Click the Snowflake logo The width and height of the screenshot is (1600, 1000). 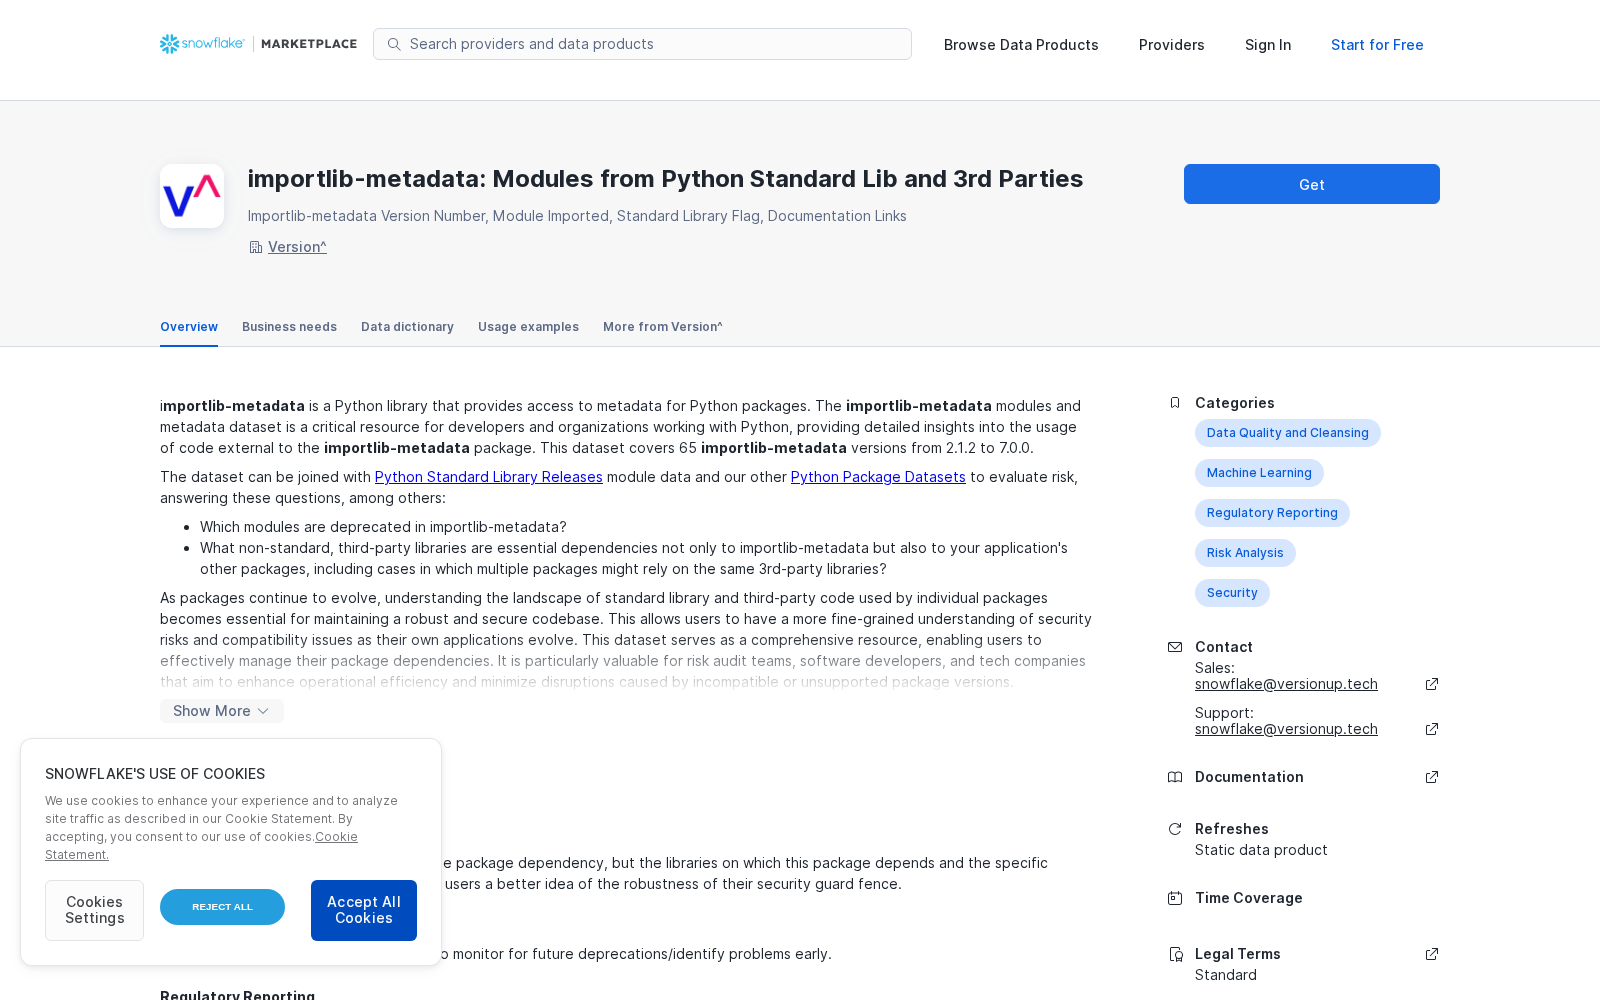202,44
